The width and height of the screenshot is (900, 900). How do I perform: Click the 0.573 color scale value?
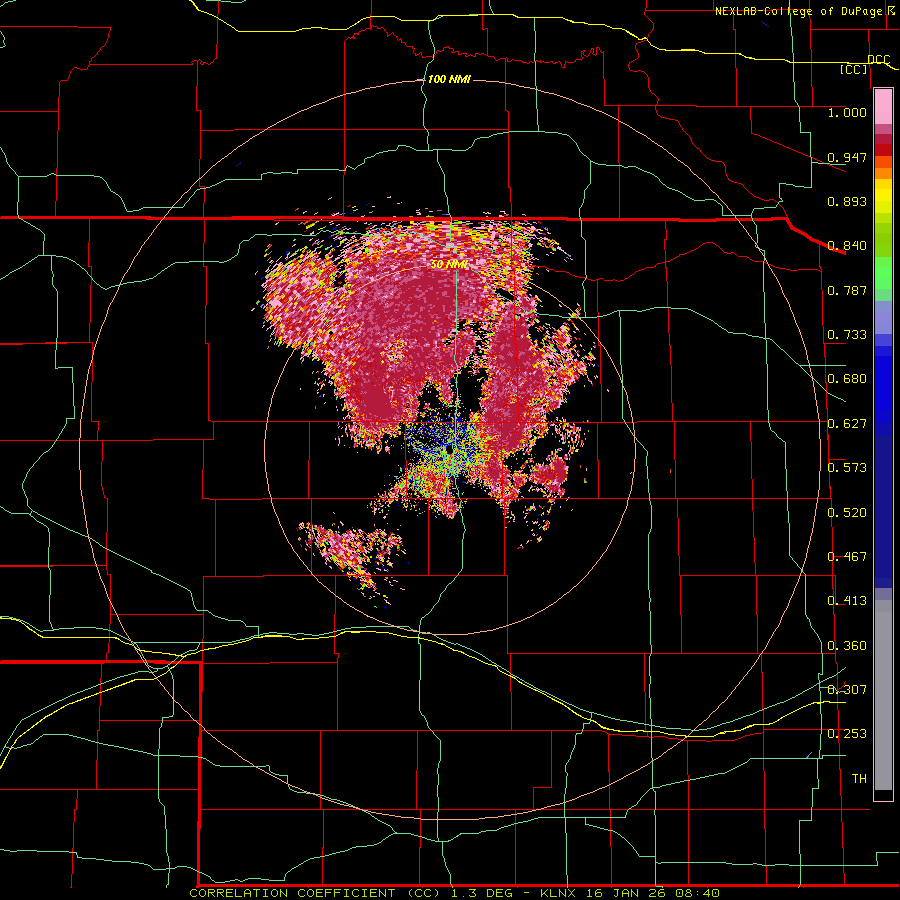pos(847,468)
